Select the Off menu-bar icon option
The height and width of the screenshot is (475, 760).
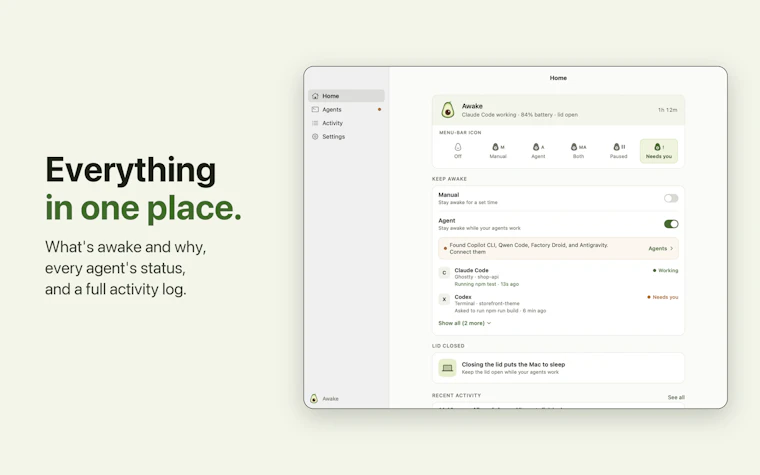pyautogui.click(x=458, y=151)
